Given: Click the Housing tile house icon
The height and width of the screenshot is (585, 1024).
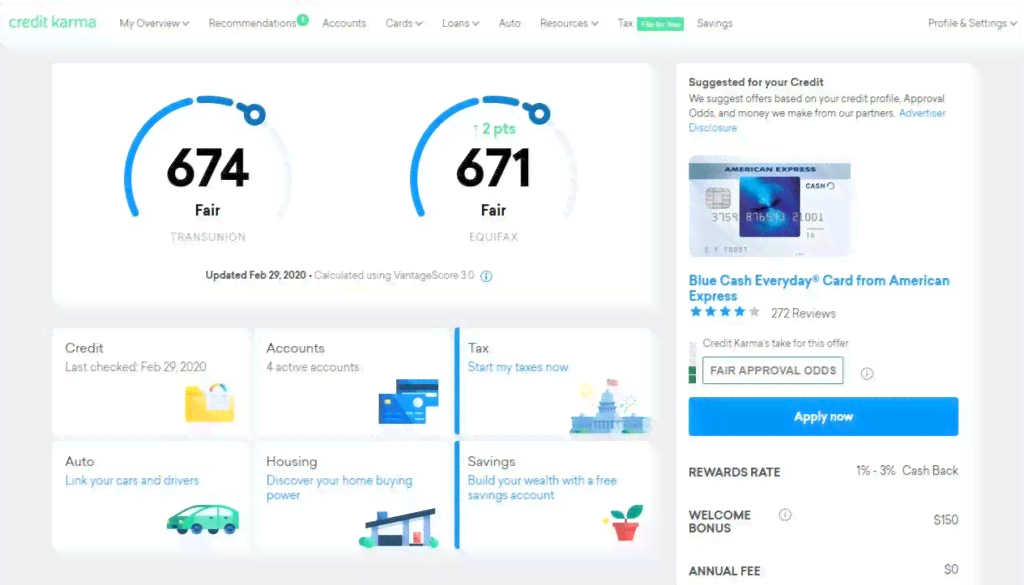Looking at the screenshot, I should (x=399, y=528).
